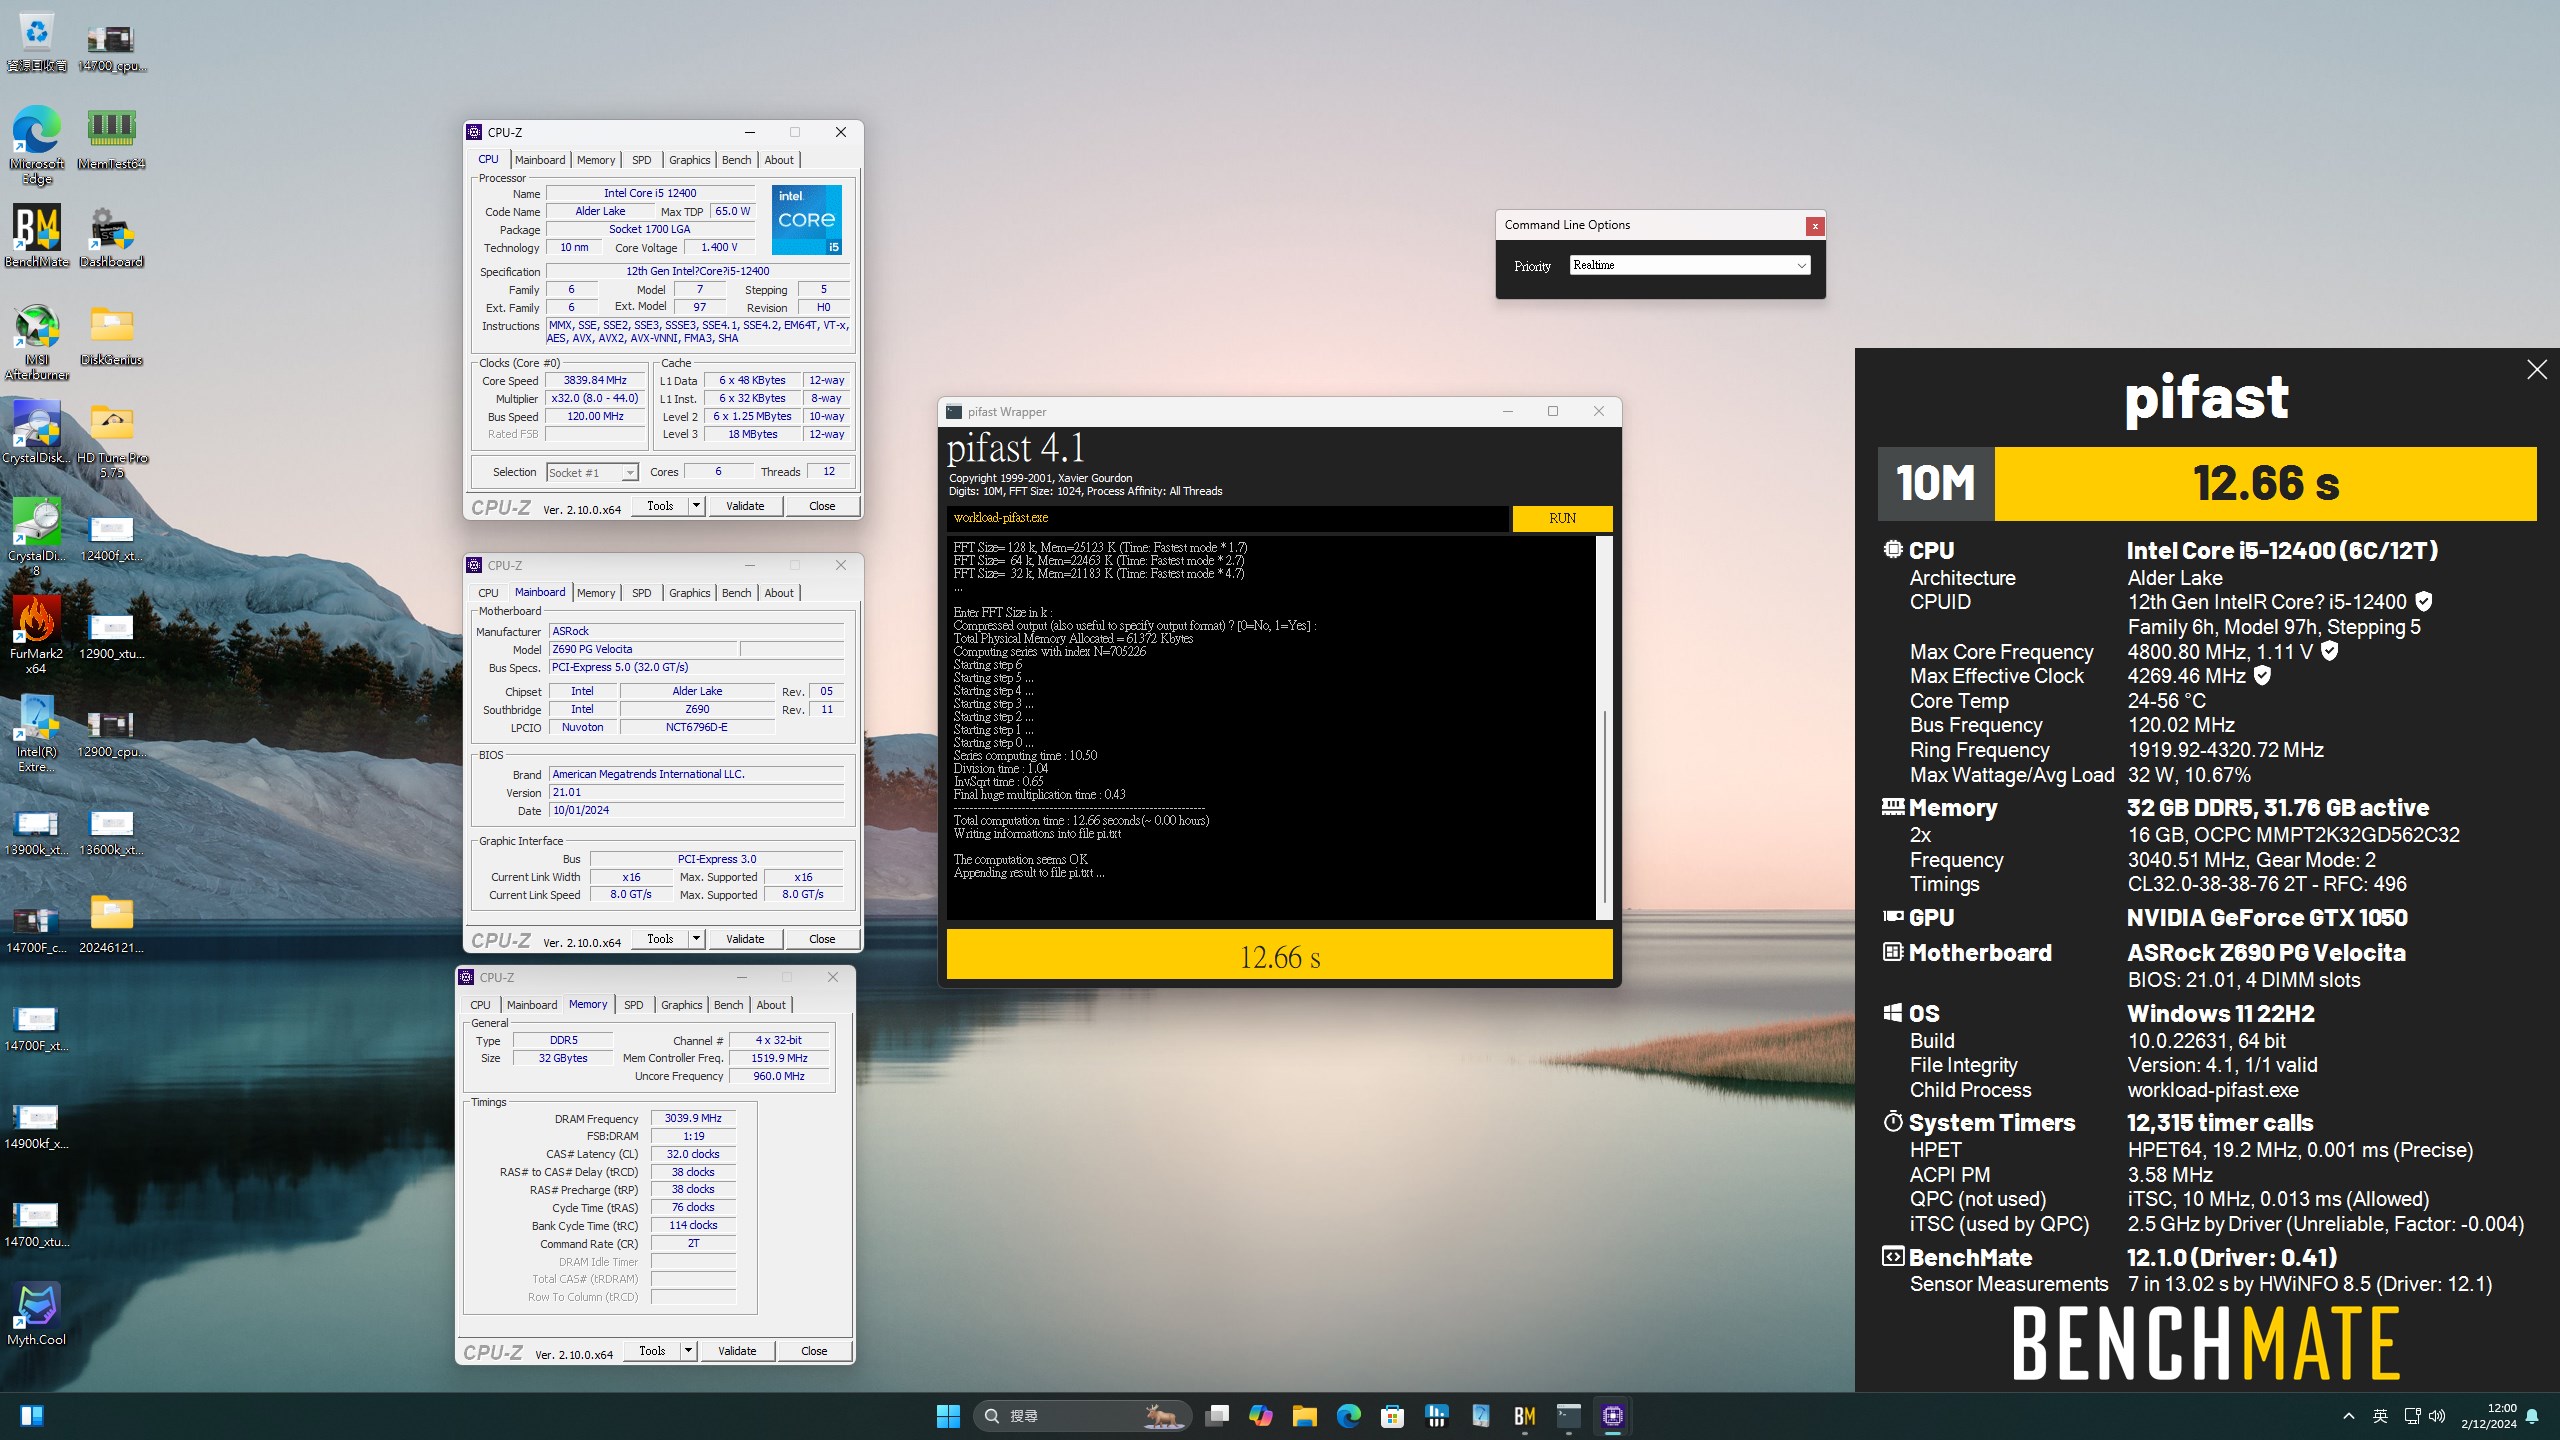The height and width of the screenshot is (1440, 2560).
Task: Open Microsoft Edge desktop shortcut
Action: coord(36,145)
